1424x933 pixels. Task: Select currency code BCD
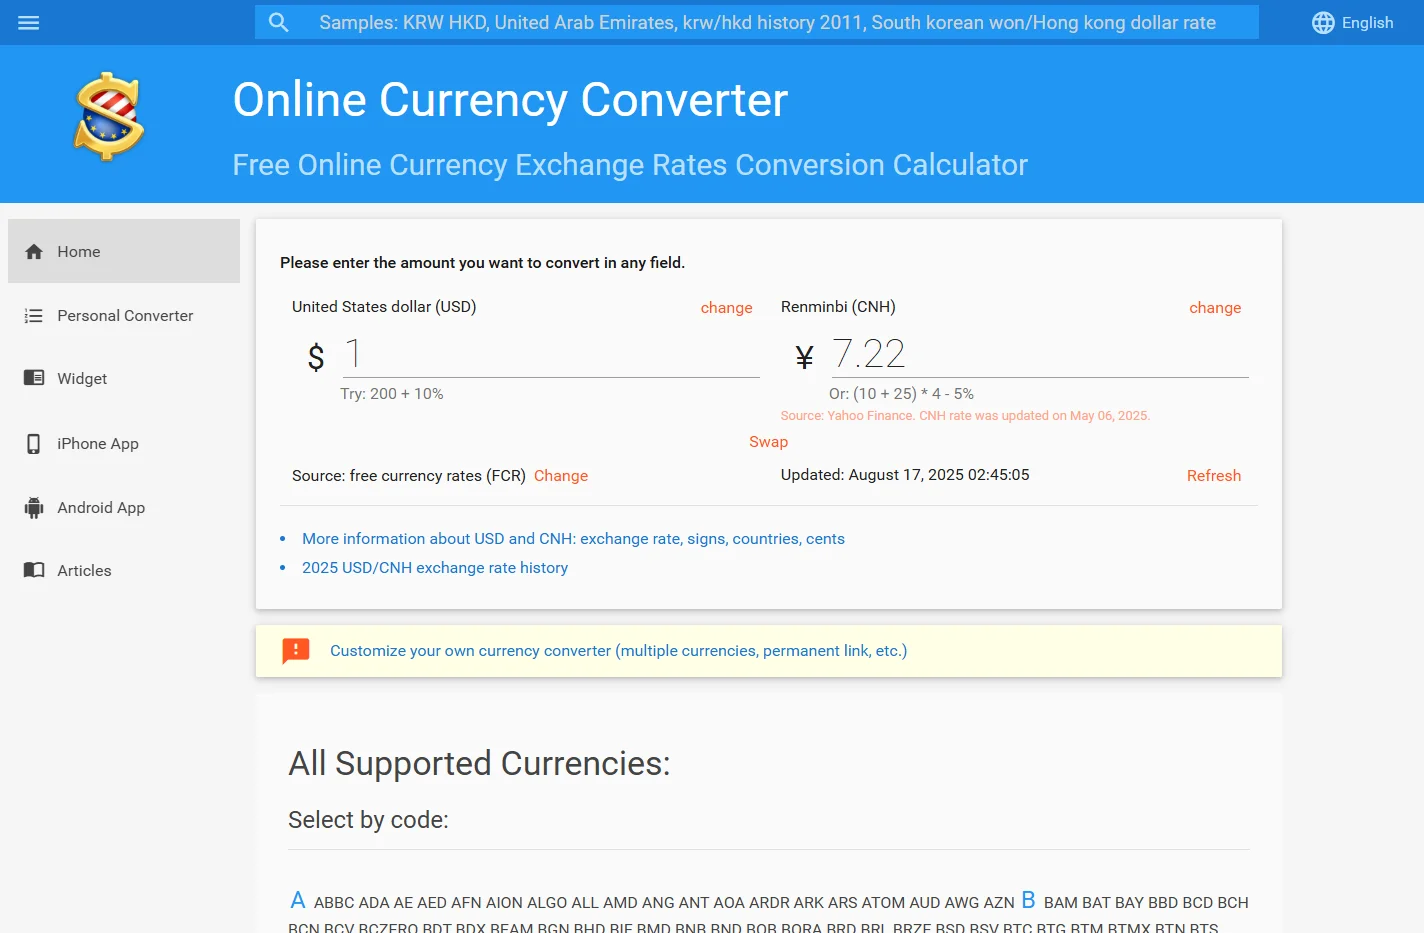[1198, 903]
